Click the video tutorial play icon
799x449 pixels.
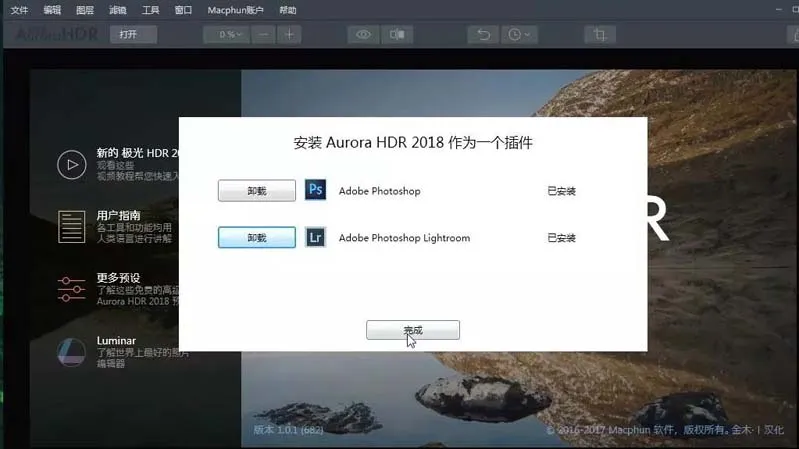click(x=71, y=165)
